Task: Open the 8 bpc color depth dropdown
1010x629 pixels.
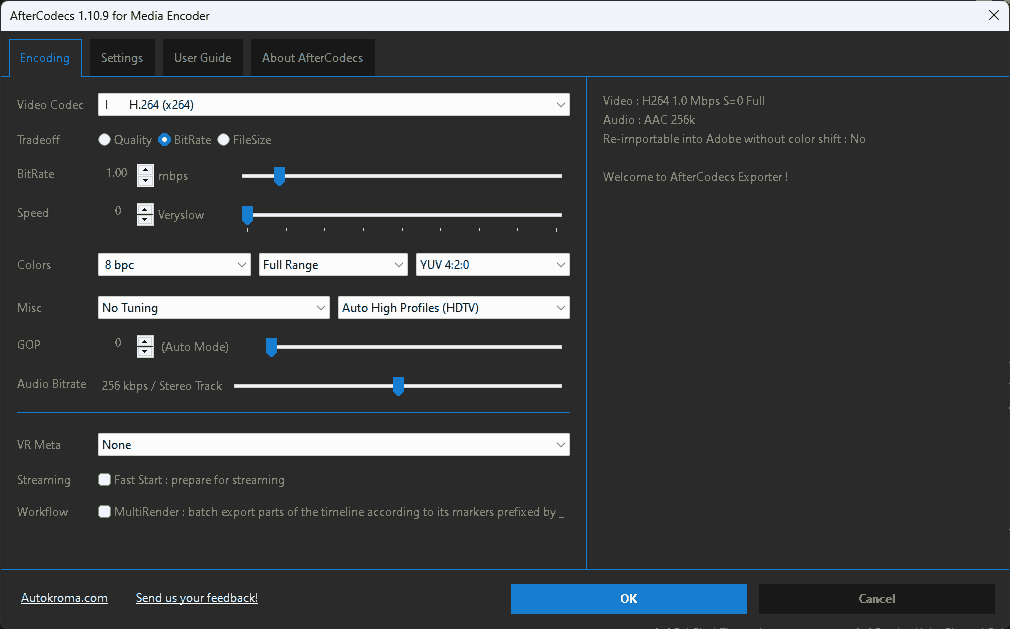Action: click(x=174, y=265)
